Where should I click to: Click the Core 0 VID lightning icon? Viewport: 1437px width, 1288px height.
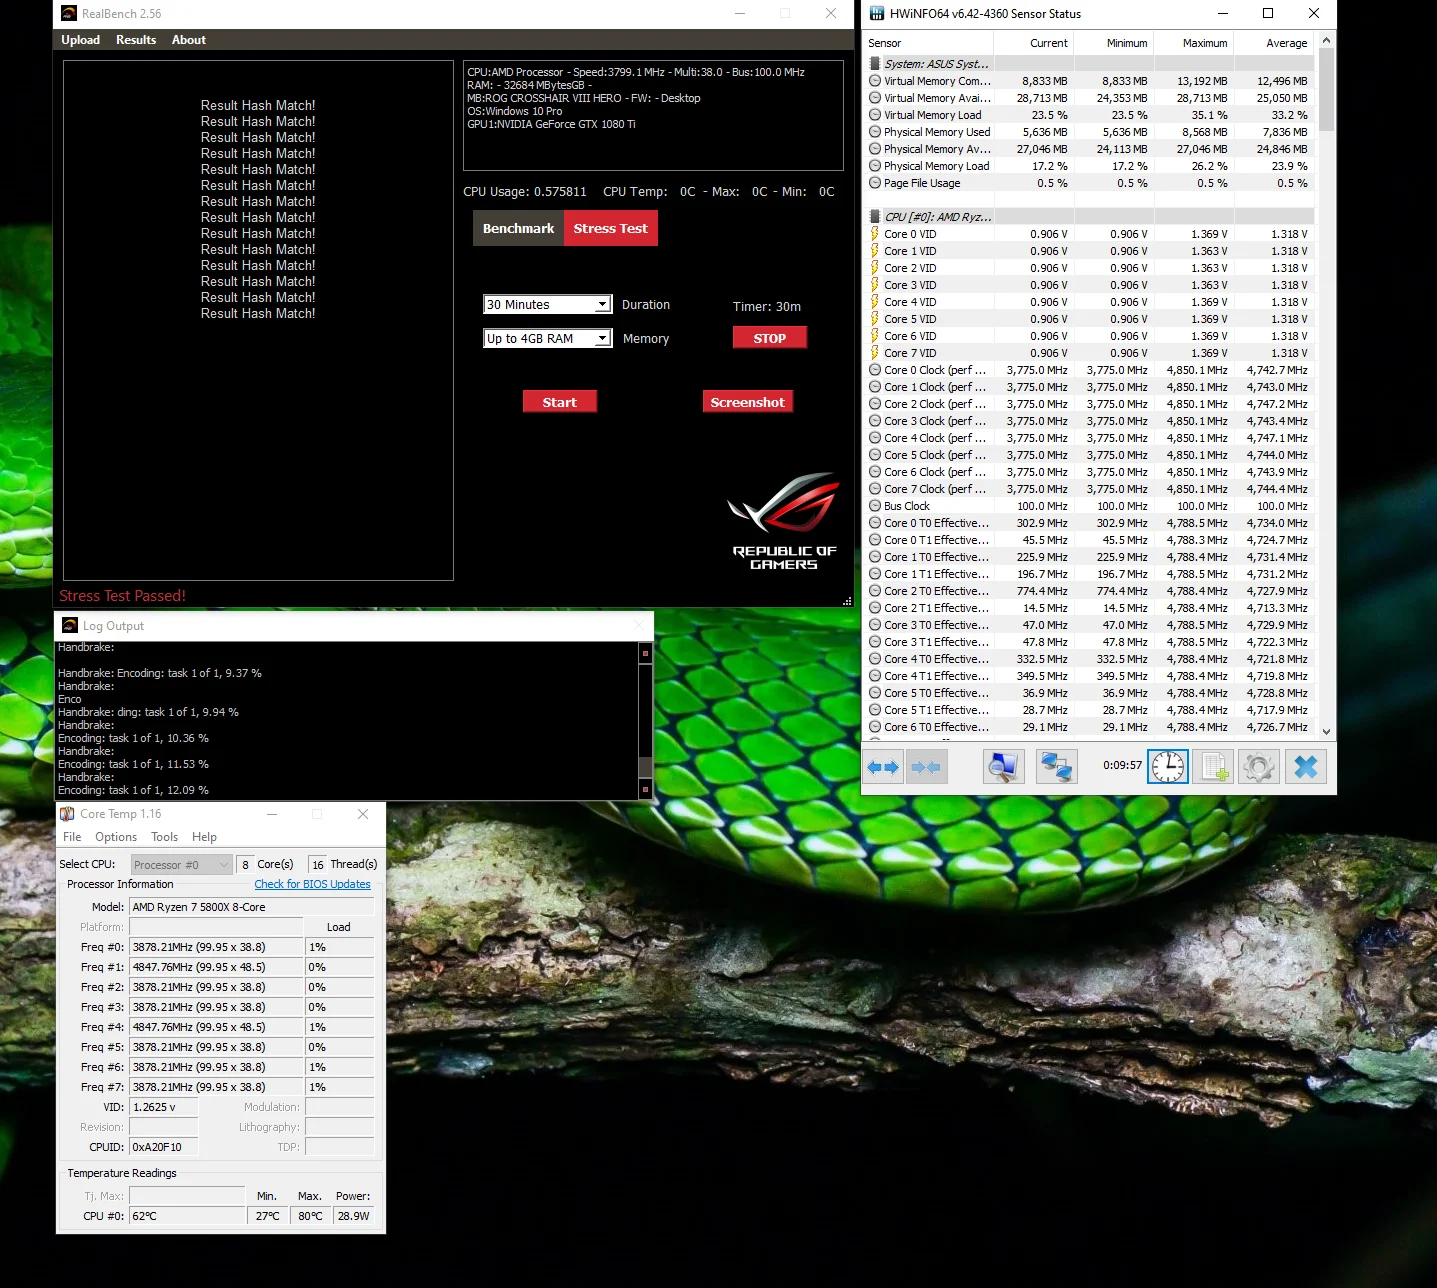point(875,234)
